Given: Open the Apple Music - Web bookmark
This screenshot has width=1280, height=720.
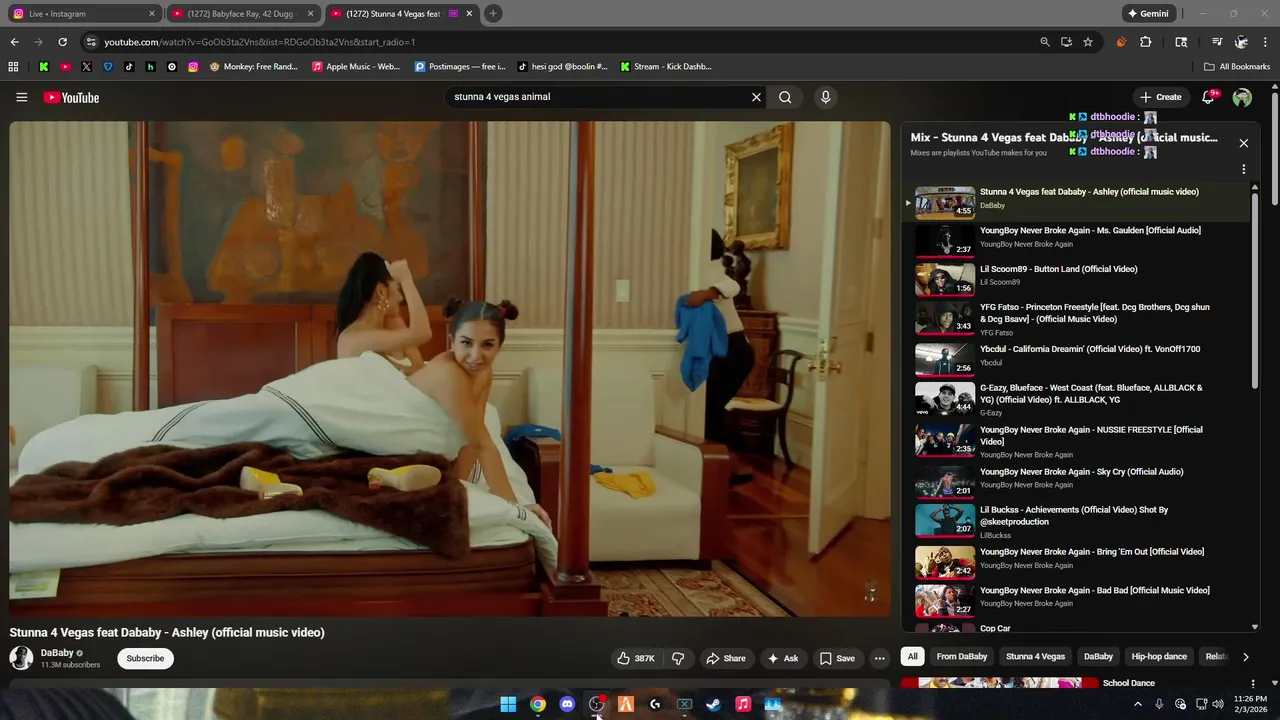Looking at the screenshot, I should point(356,67).
